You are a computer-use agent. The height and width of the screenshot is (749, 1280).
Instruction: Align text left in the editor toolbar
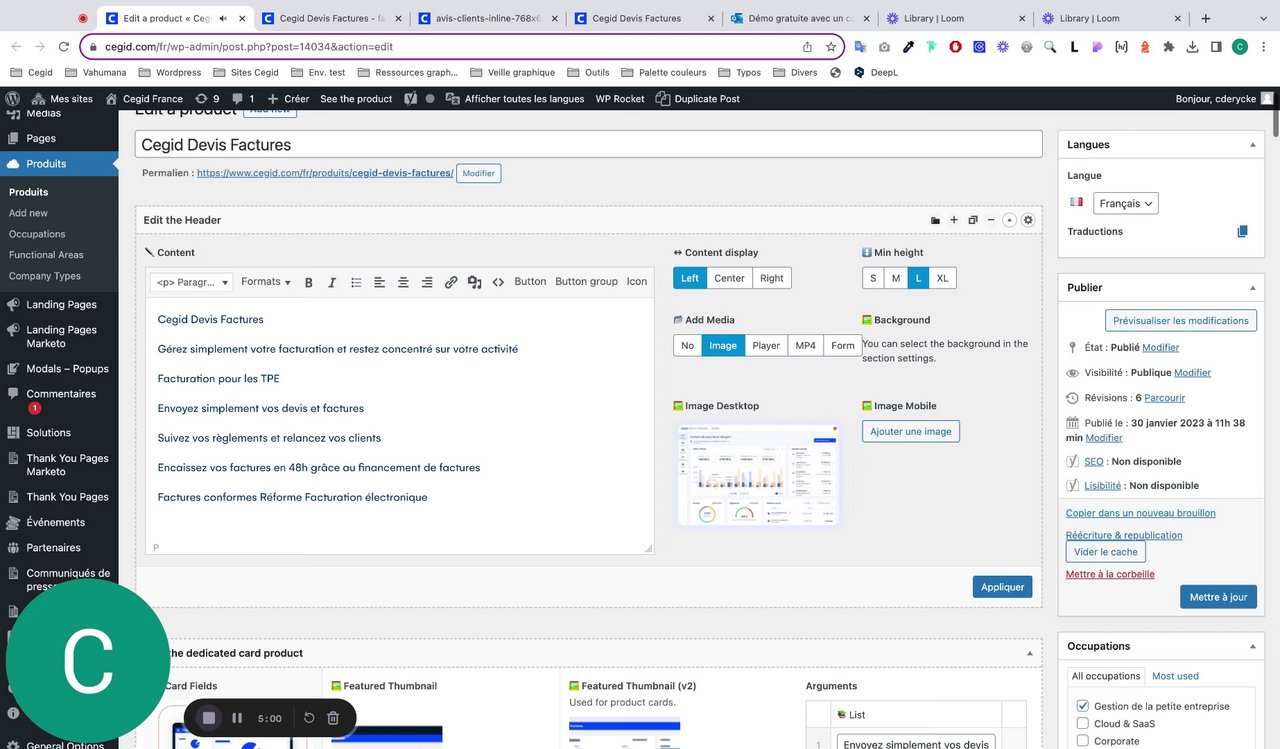pos(380,282)
